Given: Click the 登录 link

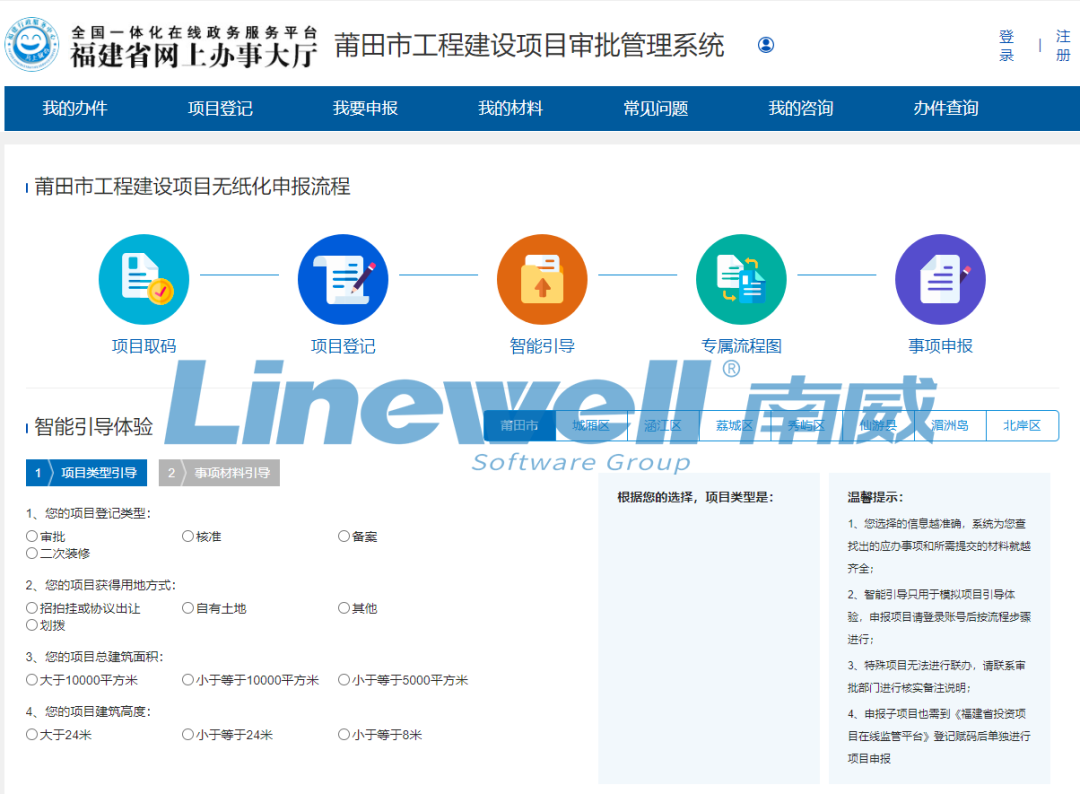Looking at the screenshot, I should pos(1006,46).
